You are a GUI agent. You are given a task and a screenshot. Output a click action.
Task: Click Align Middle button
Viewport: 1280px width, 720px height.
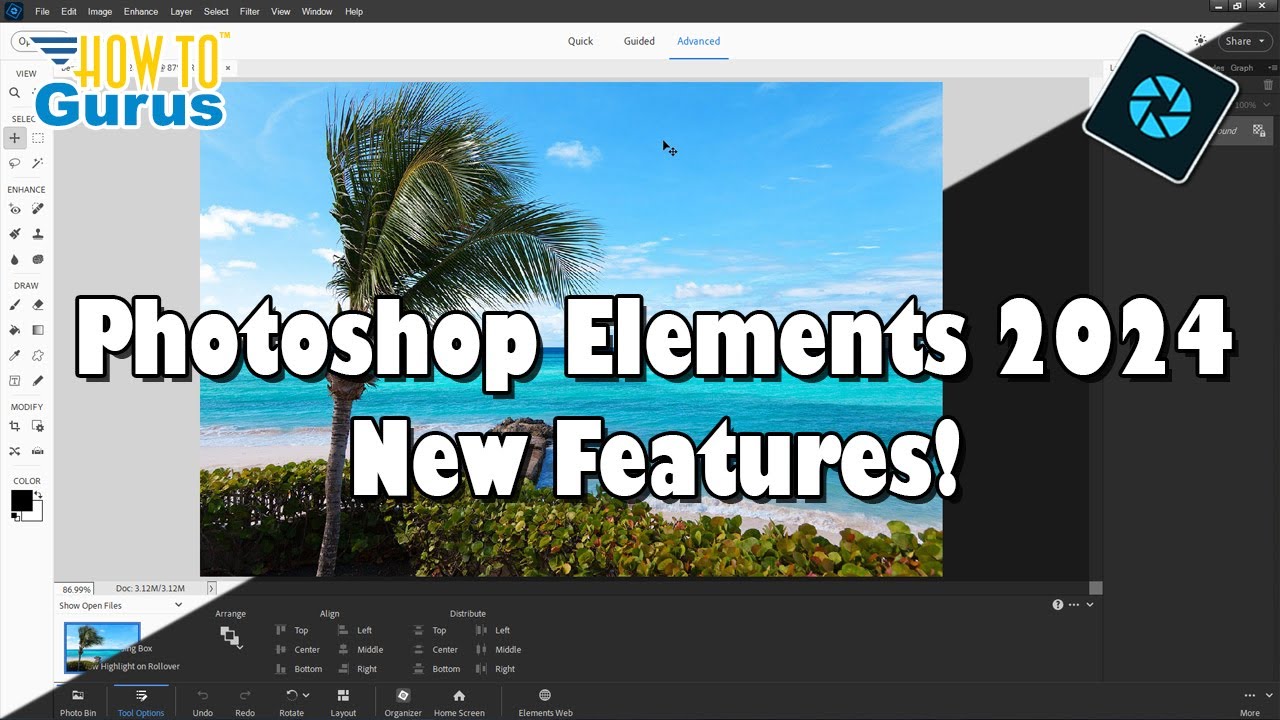(360, 650)
